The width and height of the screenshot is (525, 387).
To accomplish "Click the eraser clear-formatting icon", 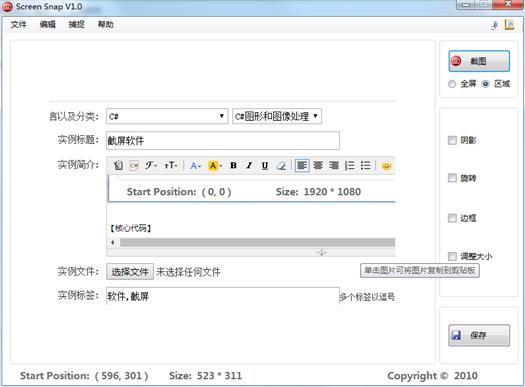I will coord(281,165).
